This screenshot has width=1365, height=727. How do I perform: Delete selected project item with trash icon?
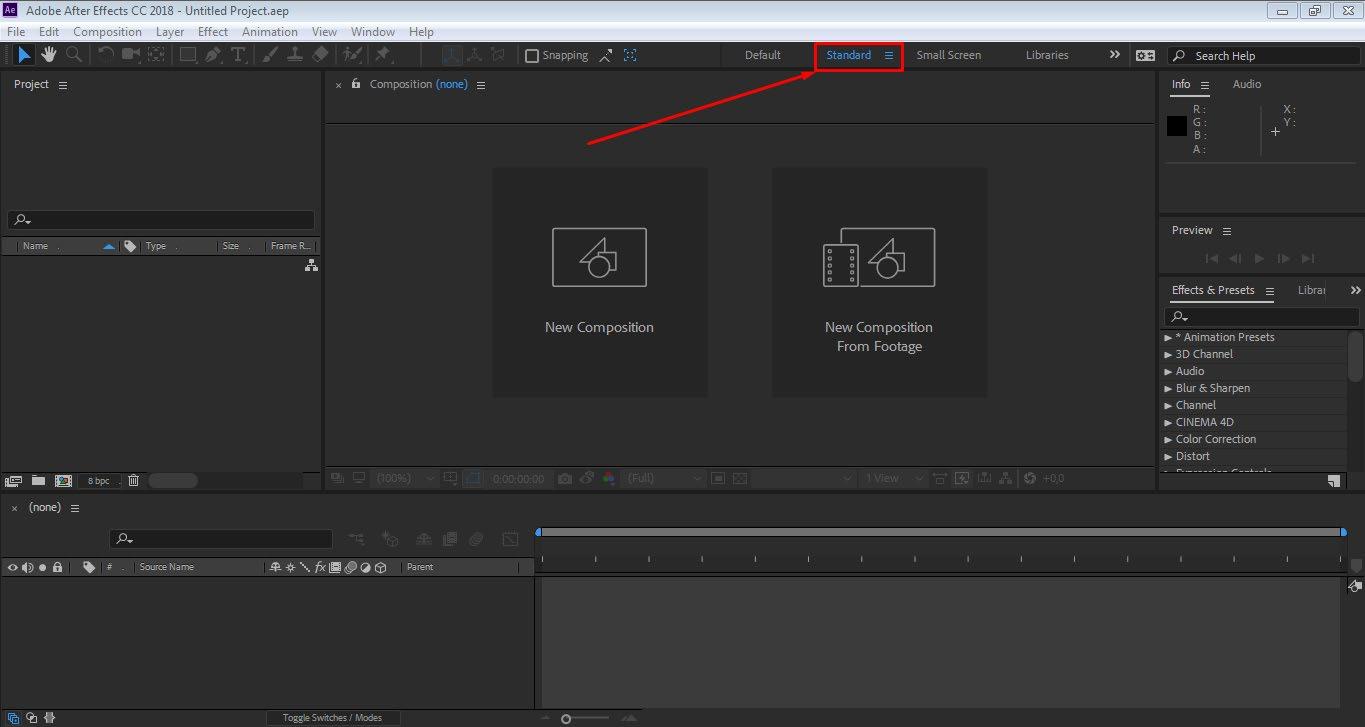(x=134, y=481)
